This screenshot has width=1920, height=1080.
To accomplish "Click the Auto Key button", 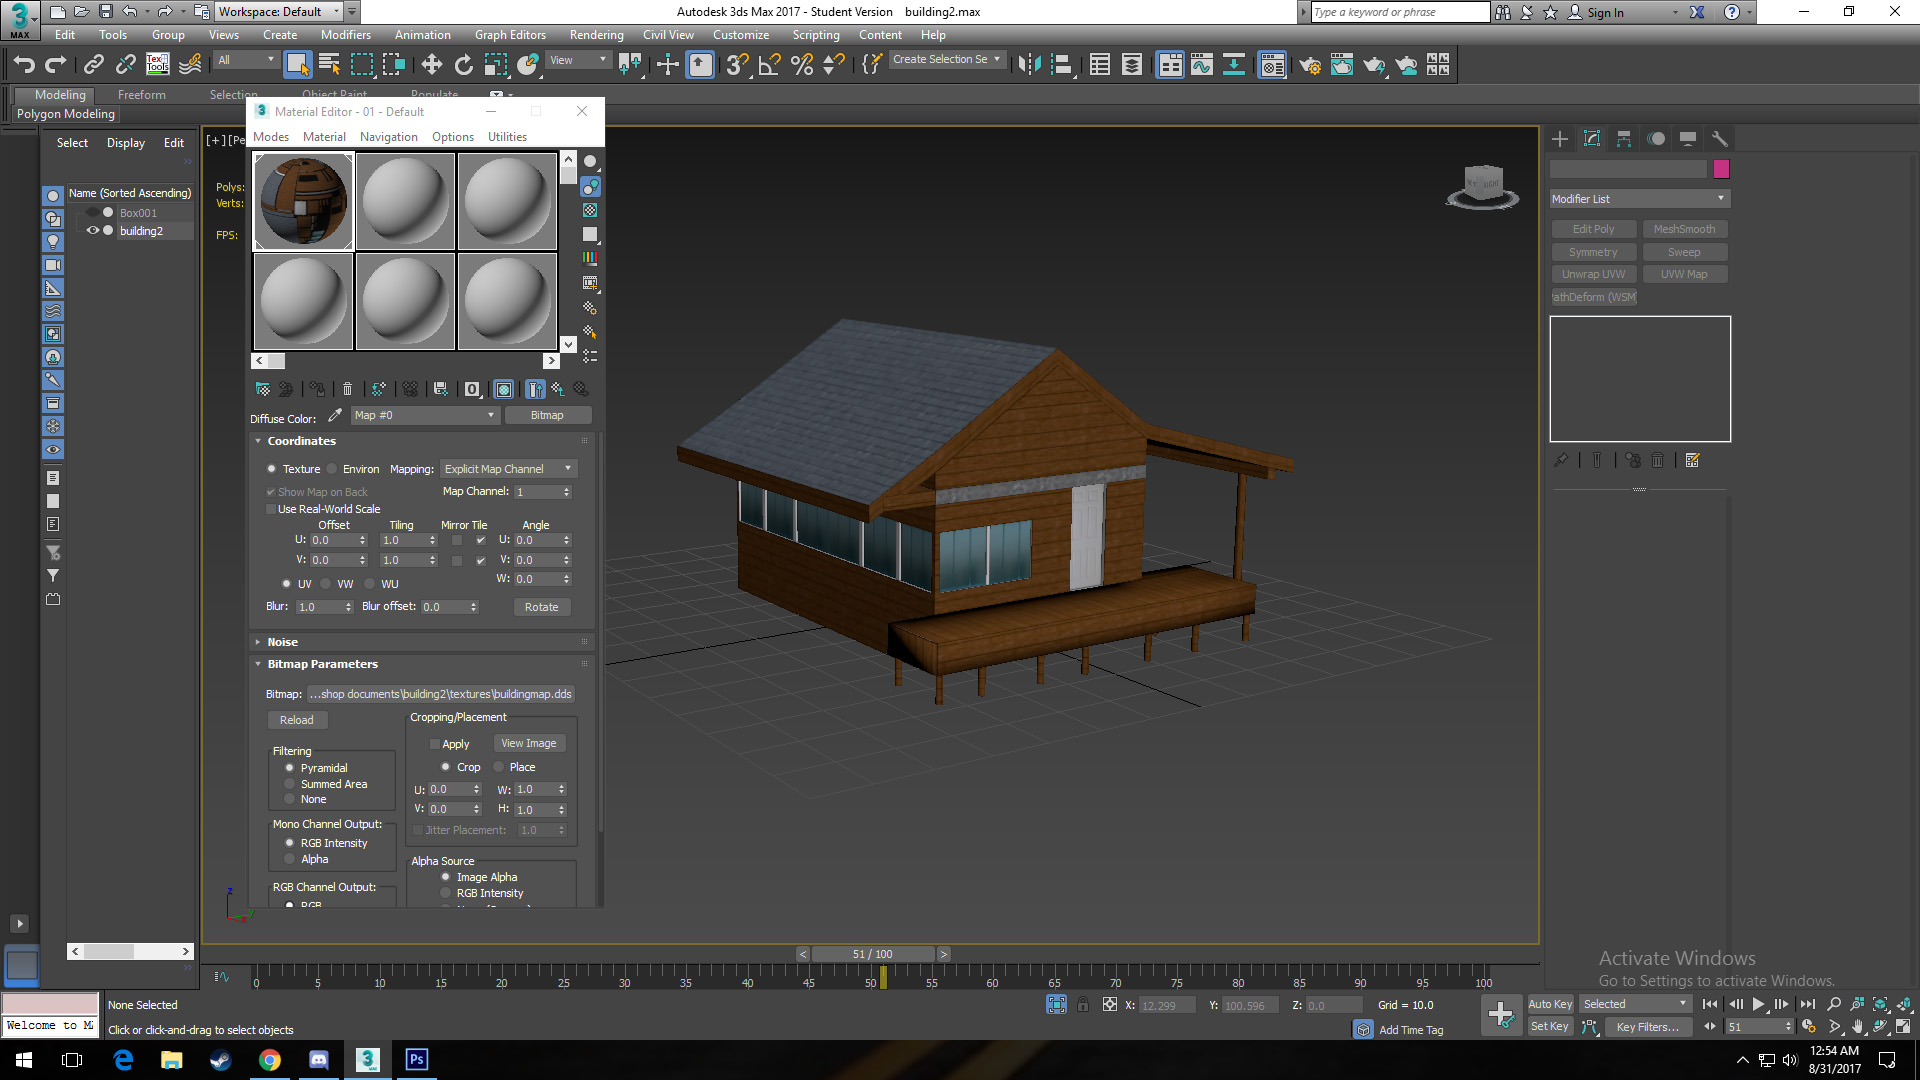I will (x=1550, y=1004).
